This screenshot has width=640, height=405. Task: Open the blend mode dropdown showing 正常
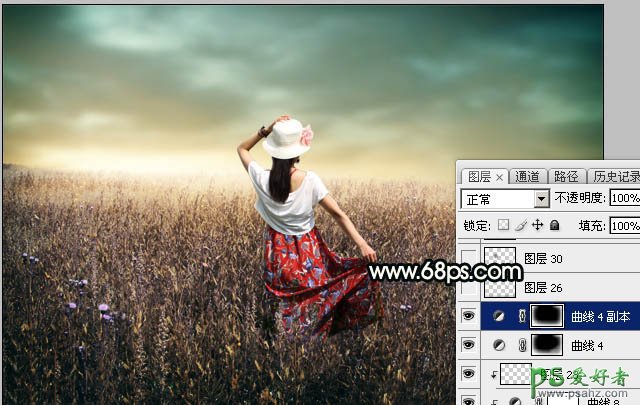pos(505,199)
